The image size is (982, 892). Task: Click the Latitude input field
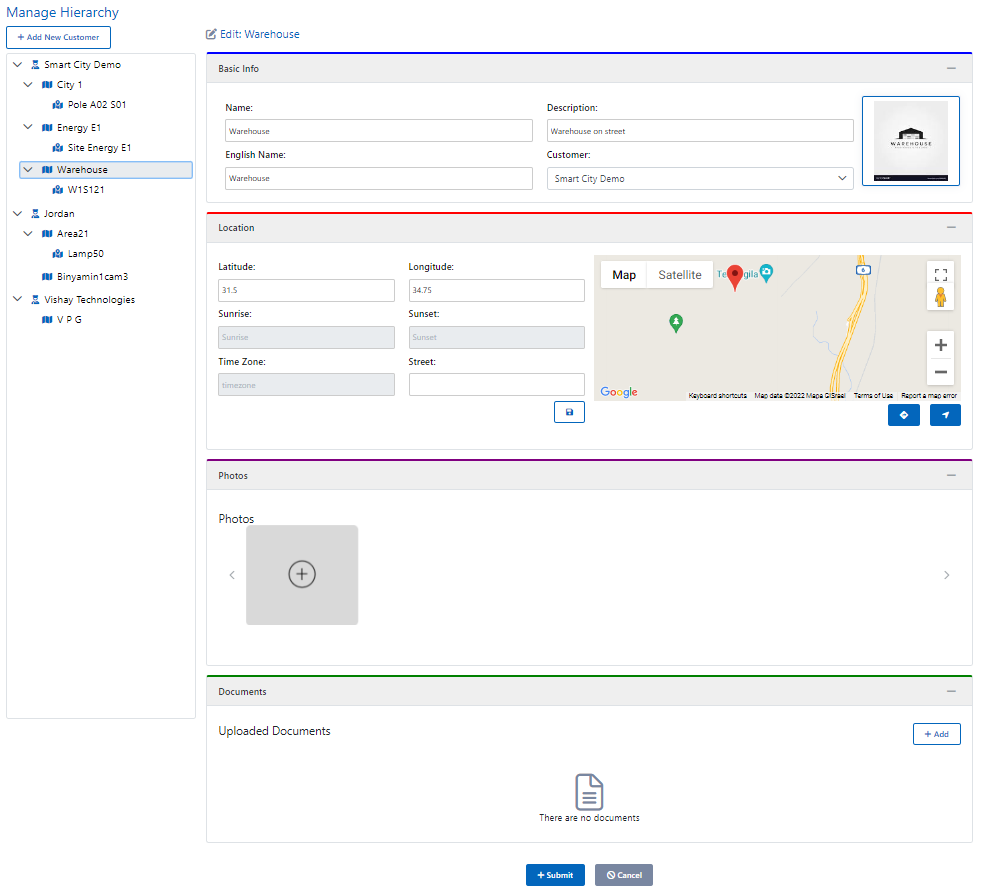coord(306,290)
